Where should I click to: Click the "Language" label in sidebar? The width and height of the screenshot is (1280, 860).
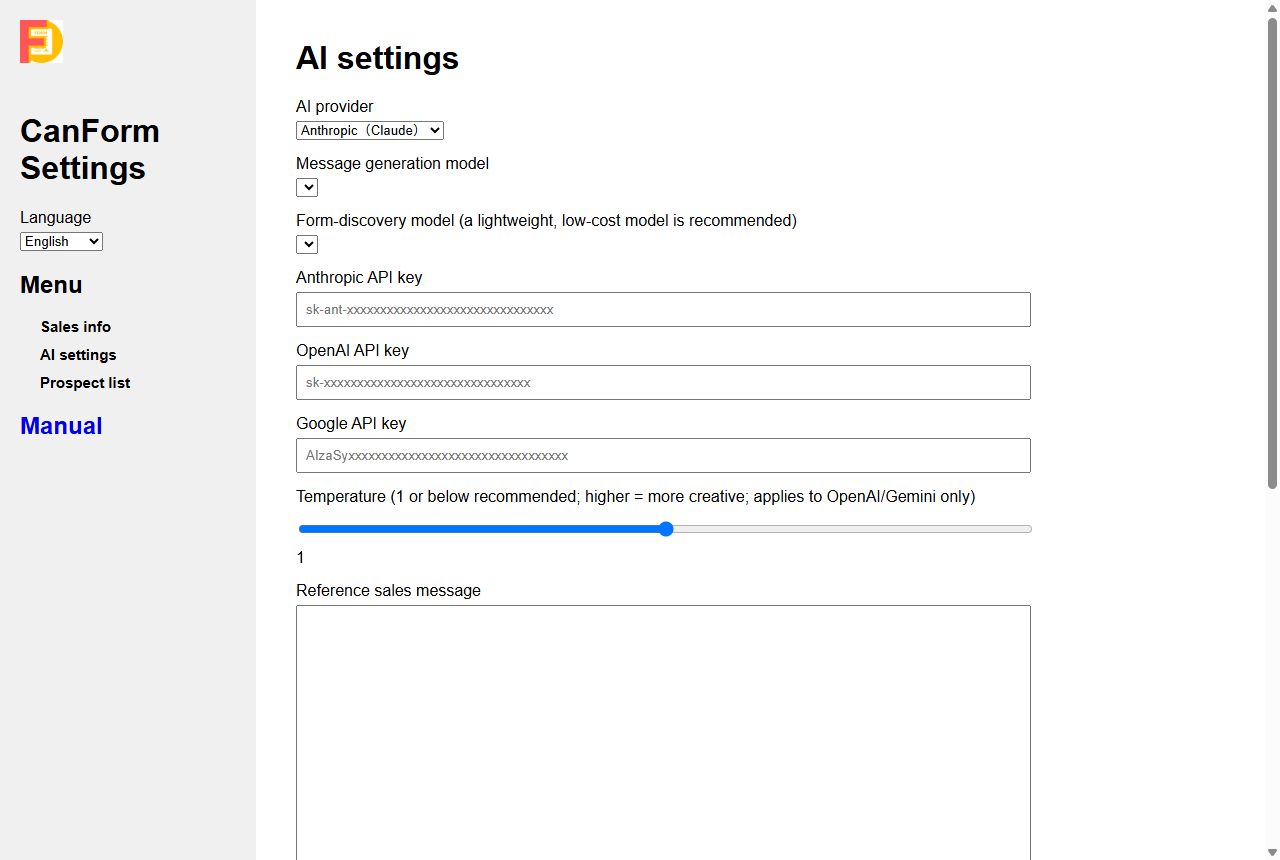(55, 217)
